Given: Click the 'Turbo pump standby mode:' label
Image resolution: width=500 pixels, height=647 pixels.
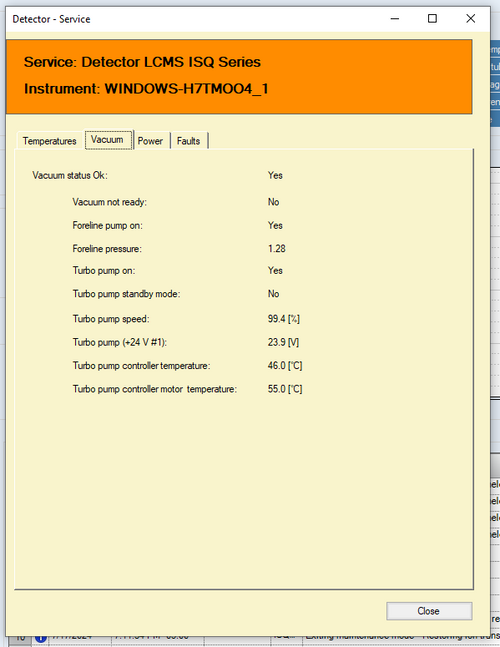Looking at the screenshot, I should (x=126, y=294).
